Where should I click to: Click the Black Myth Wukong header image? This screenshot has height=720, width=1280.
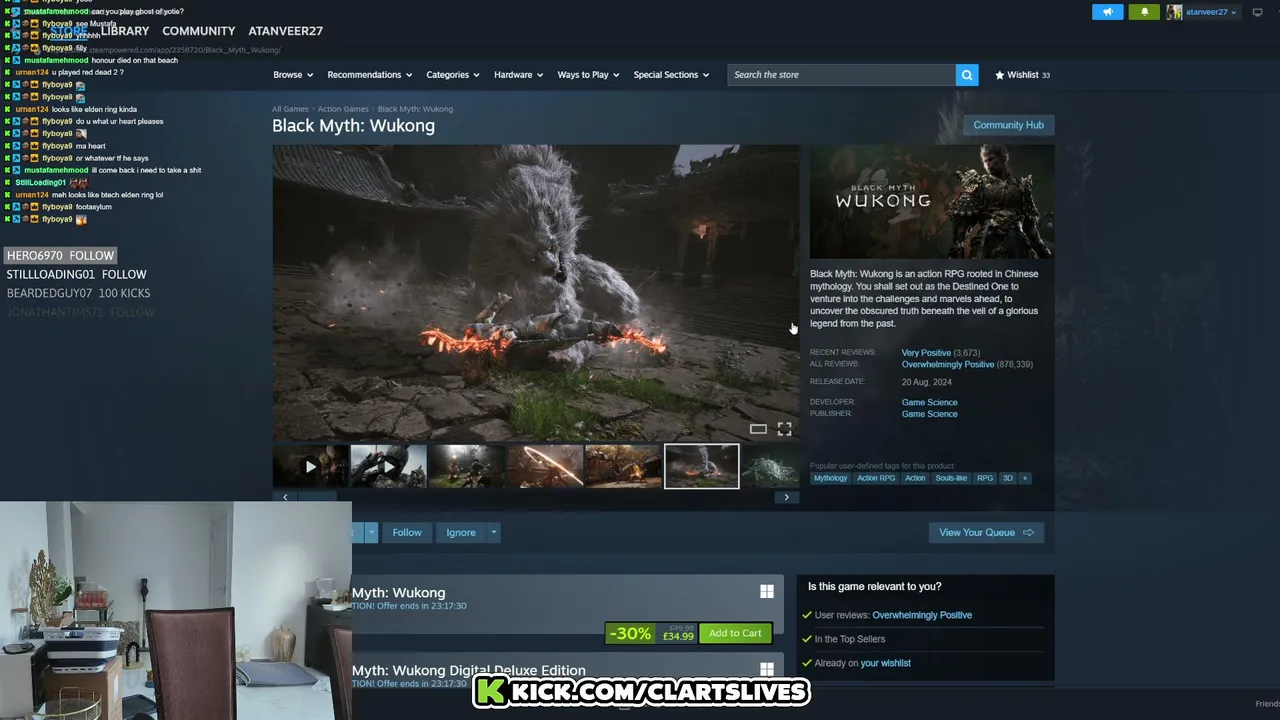(x=932, y=201)
